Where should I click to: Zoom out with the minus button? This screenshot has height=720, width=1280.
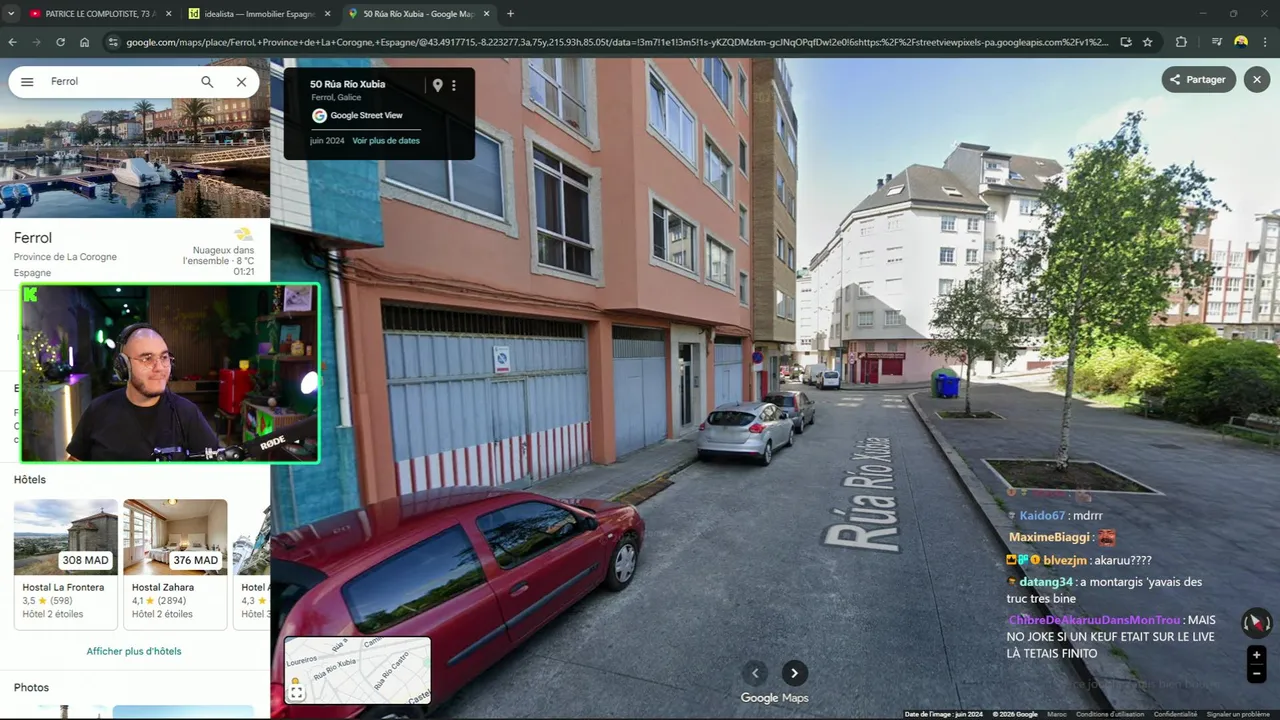pos(1257,674)
